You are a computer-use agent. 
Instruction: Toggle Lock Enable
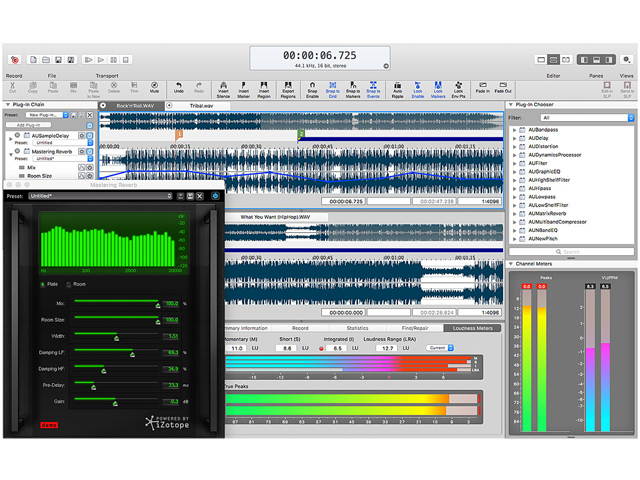click(x=418, y=90)
